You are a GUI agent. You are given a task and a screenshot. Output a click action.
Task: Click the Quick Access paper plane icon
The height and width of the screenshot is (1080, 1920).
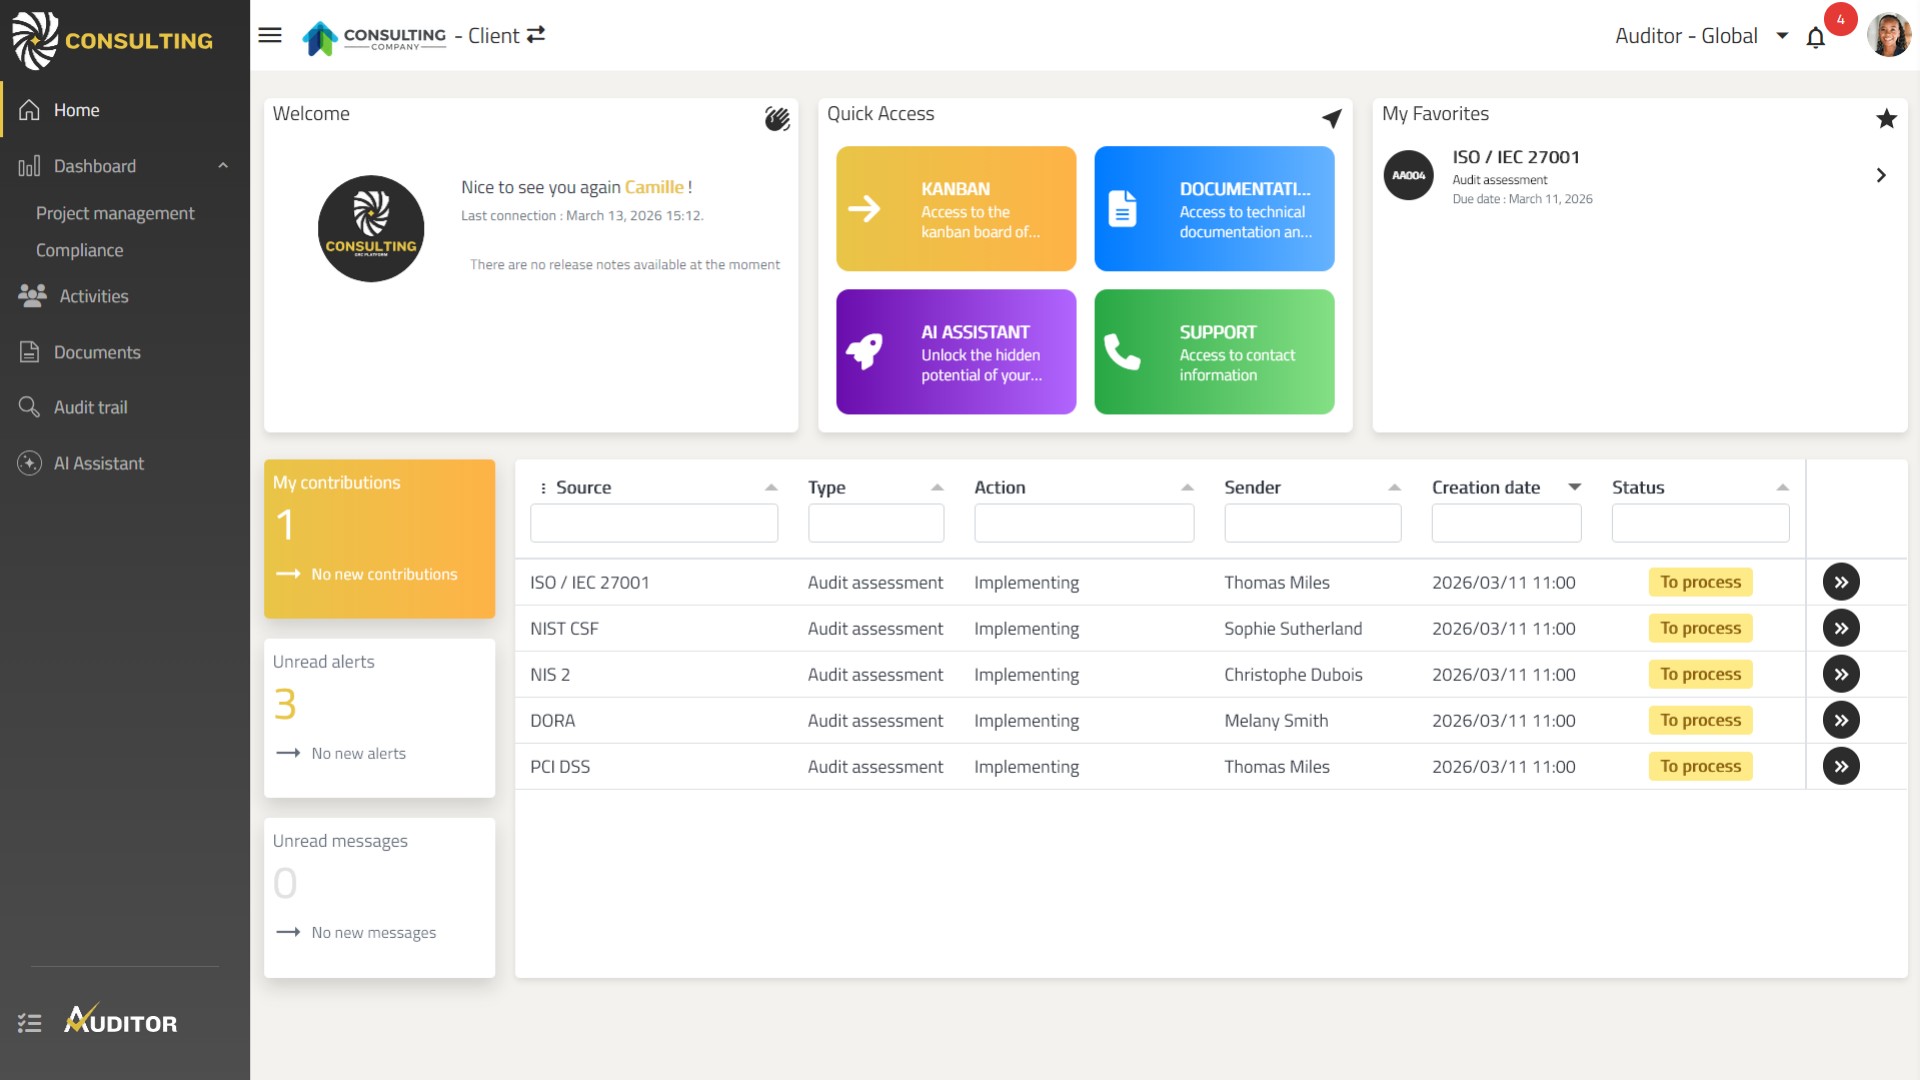pyautogui.click(x=1331, y=119)
